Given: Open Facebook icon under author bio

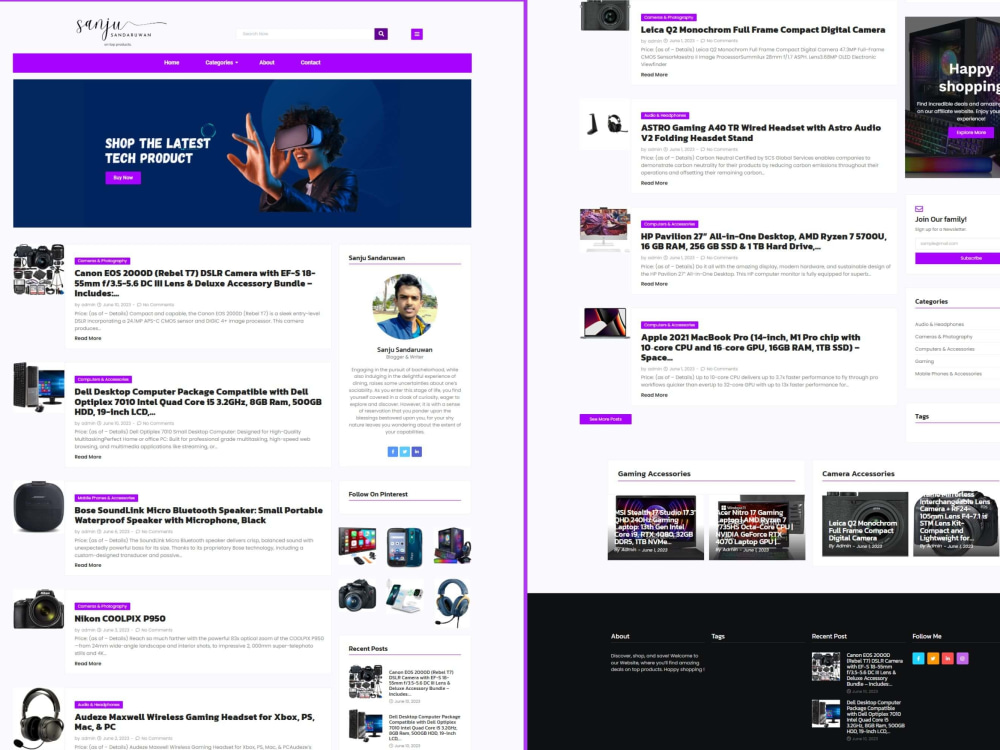Looking at the screenshot, I should coord(393,452).
